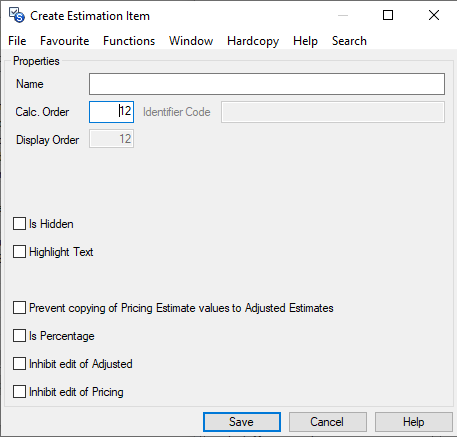Open the File menu

point(17,41)
